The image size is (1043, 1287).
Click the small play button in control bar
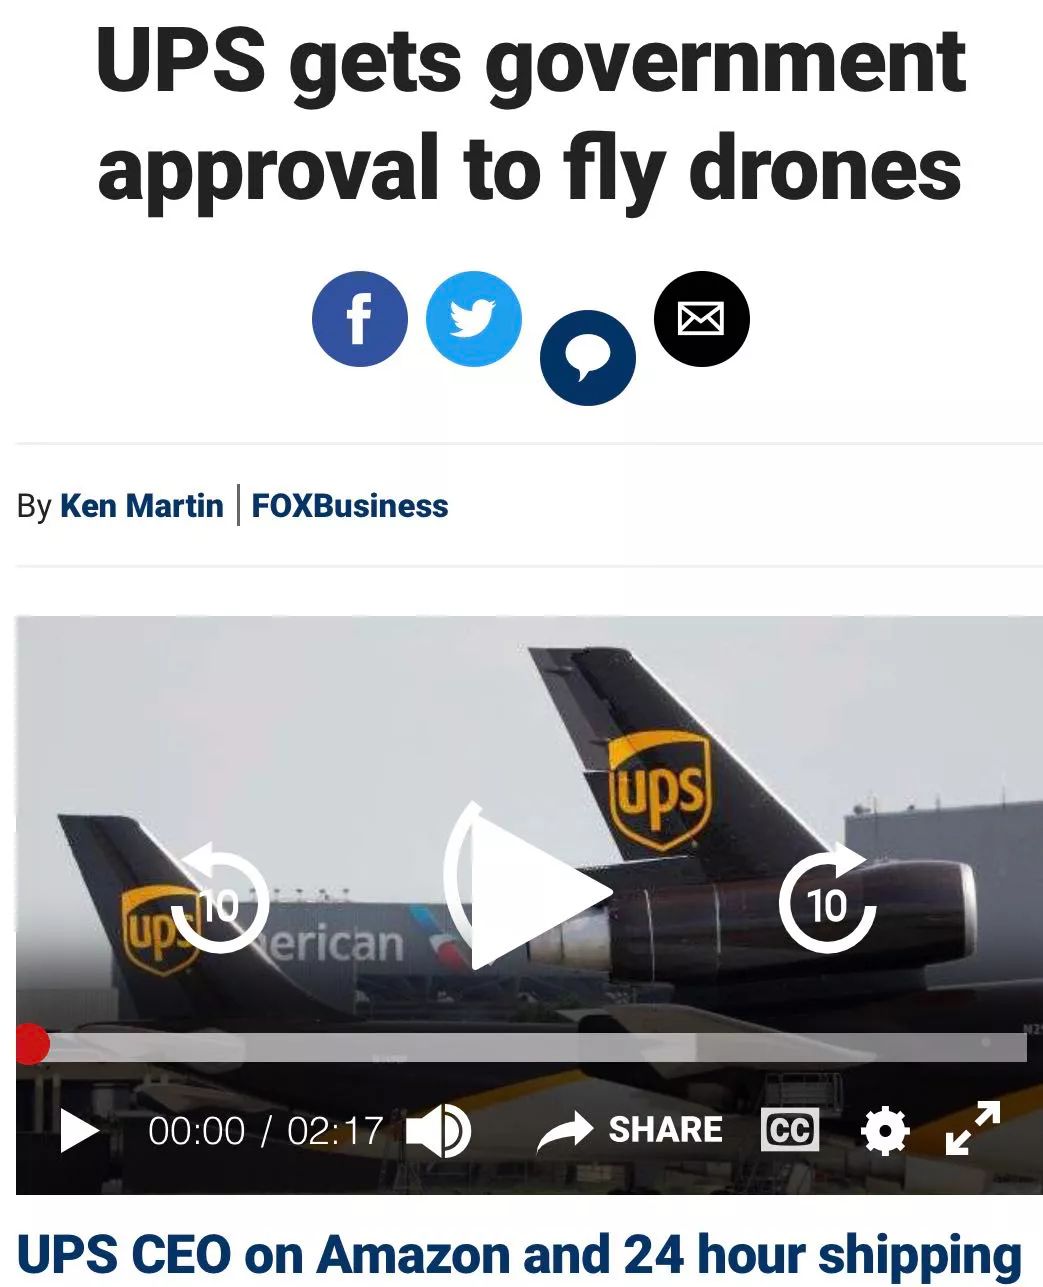[79, 1131]
